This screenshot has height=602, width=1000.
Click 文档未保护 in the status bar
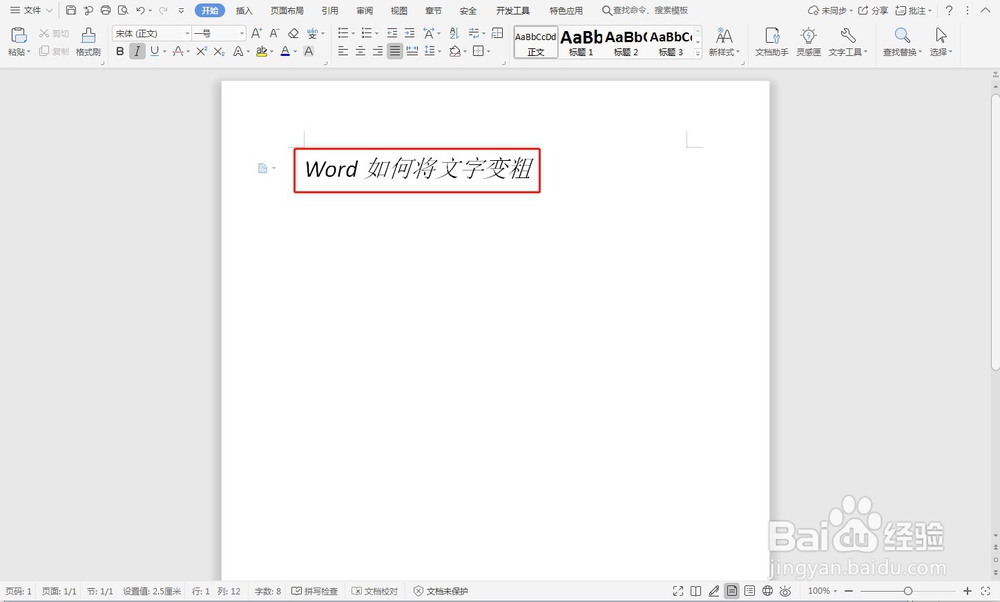coord(441,591)
